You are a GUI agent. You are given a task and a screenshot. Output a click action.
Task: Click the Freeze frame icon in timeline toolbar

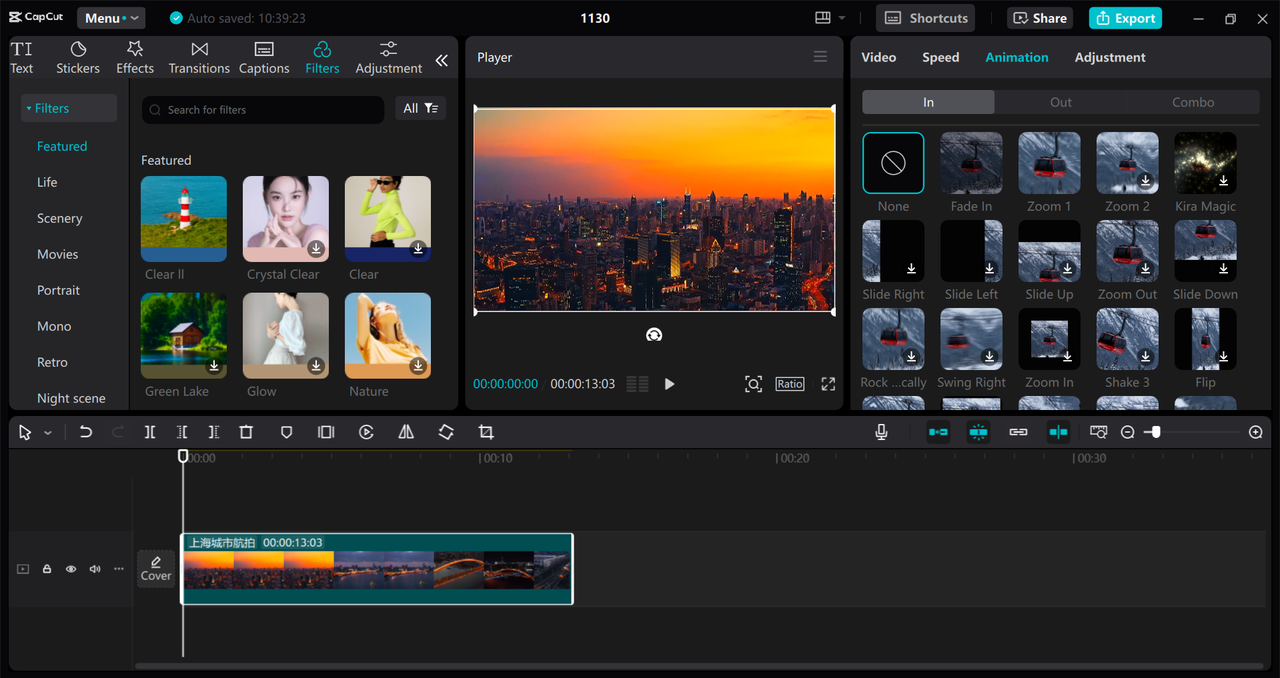326,432
